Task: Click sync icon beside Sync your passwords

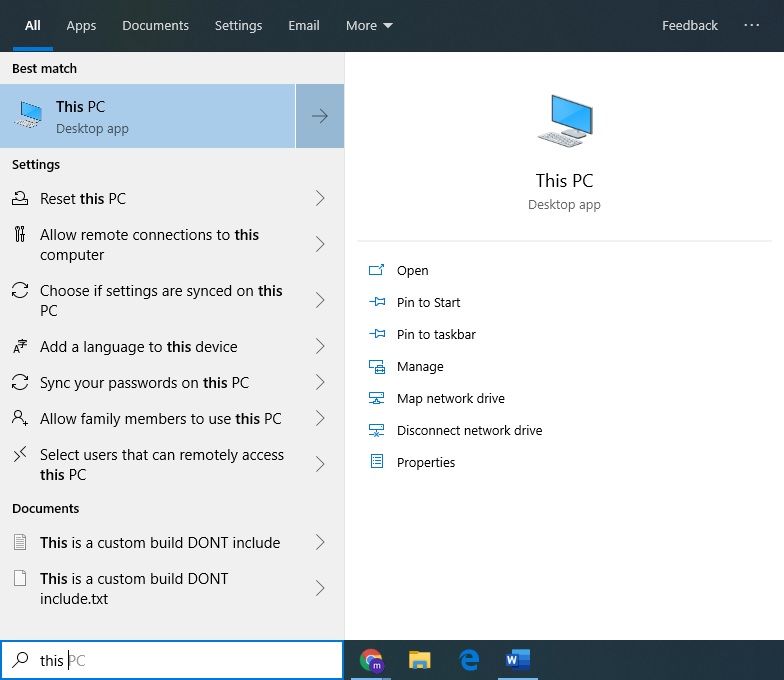Action: pos(20,382)
